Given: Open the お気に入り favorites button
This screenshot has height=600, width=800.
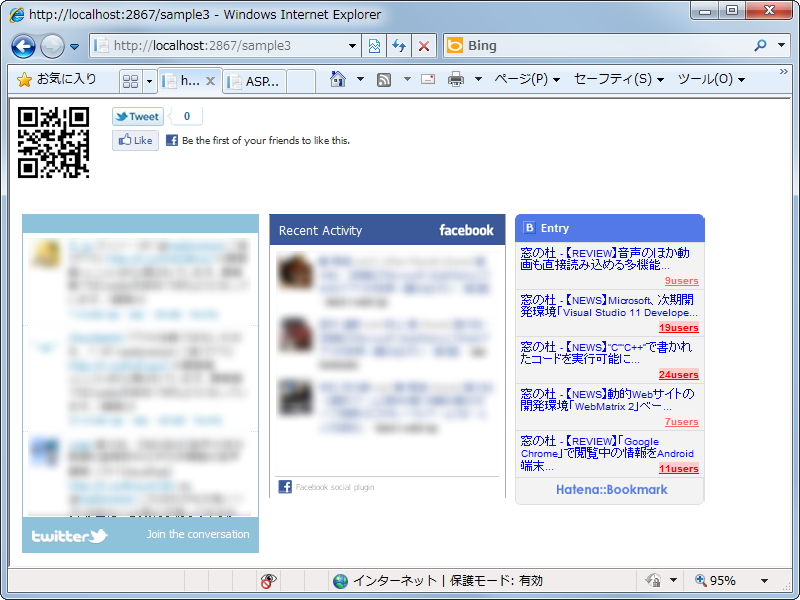Looking at the screenshot, I should pyautogui.click(x=57, y=79).
